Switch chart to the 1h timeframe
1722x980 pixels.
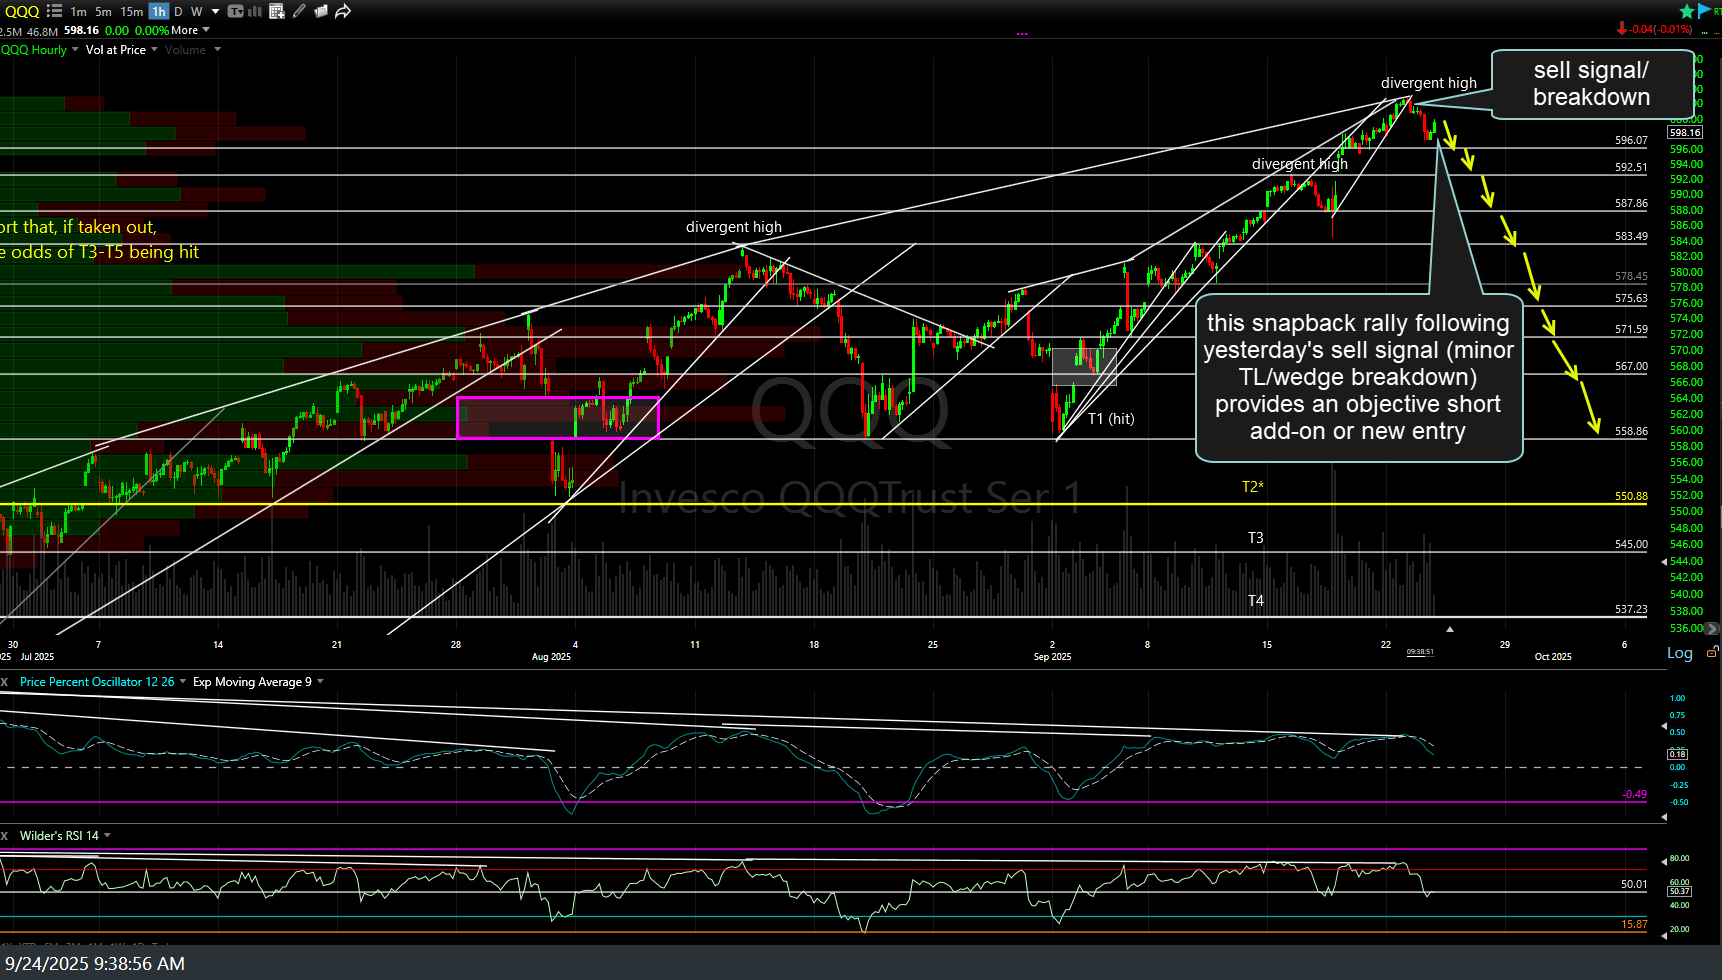coord(158,11)
